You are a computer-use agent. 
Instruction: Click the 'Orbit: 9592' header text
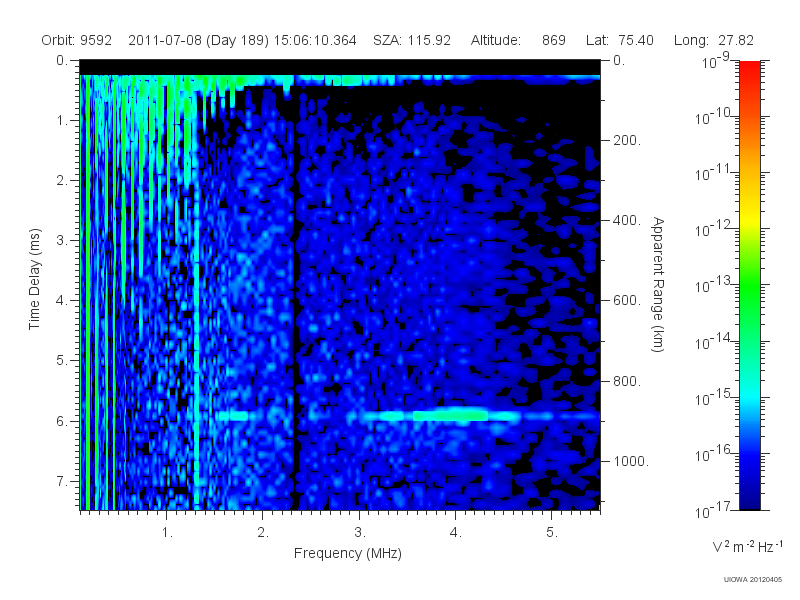(76, 40)
